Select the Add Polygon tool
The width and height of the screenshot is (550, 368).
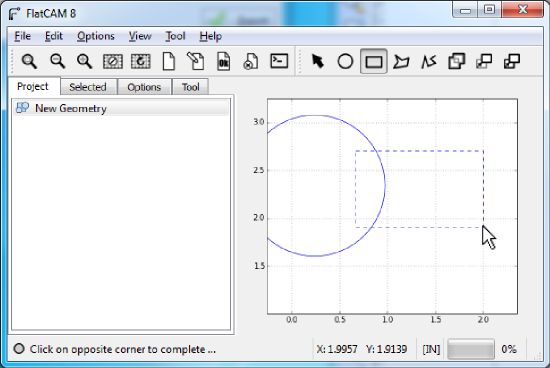(401, 61)
